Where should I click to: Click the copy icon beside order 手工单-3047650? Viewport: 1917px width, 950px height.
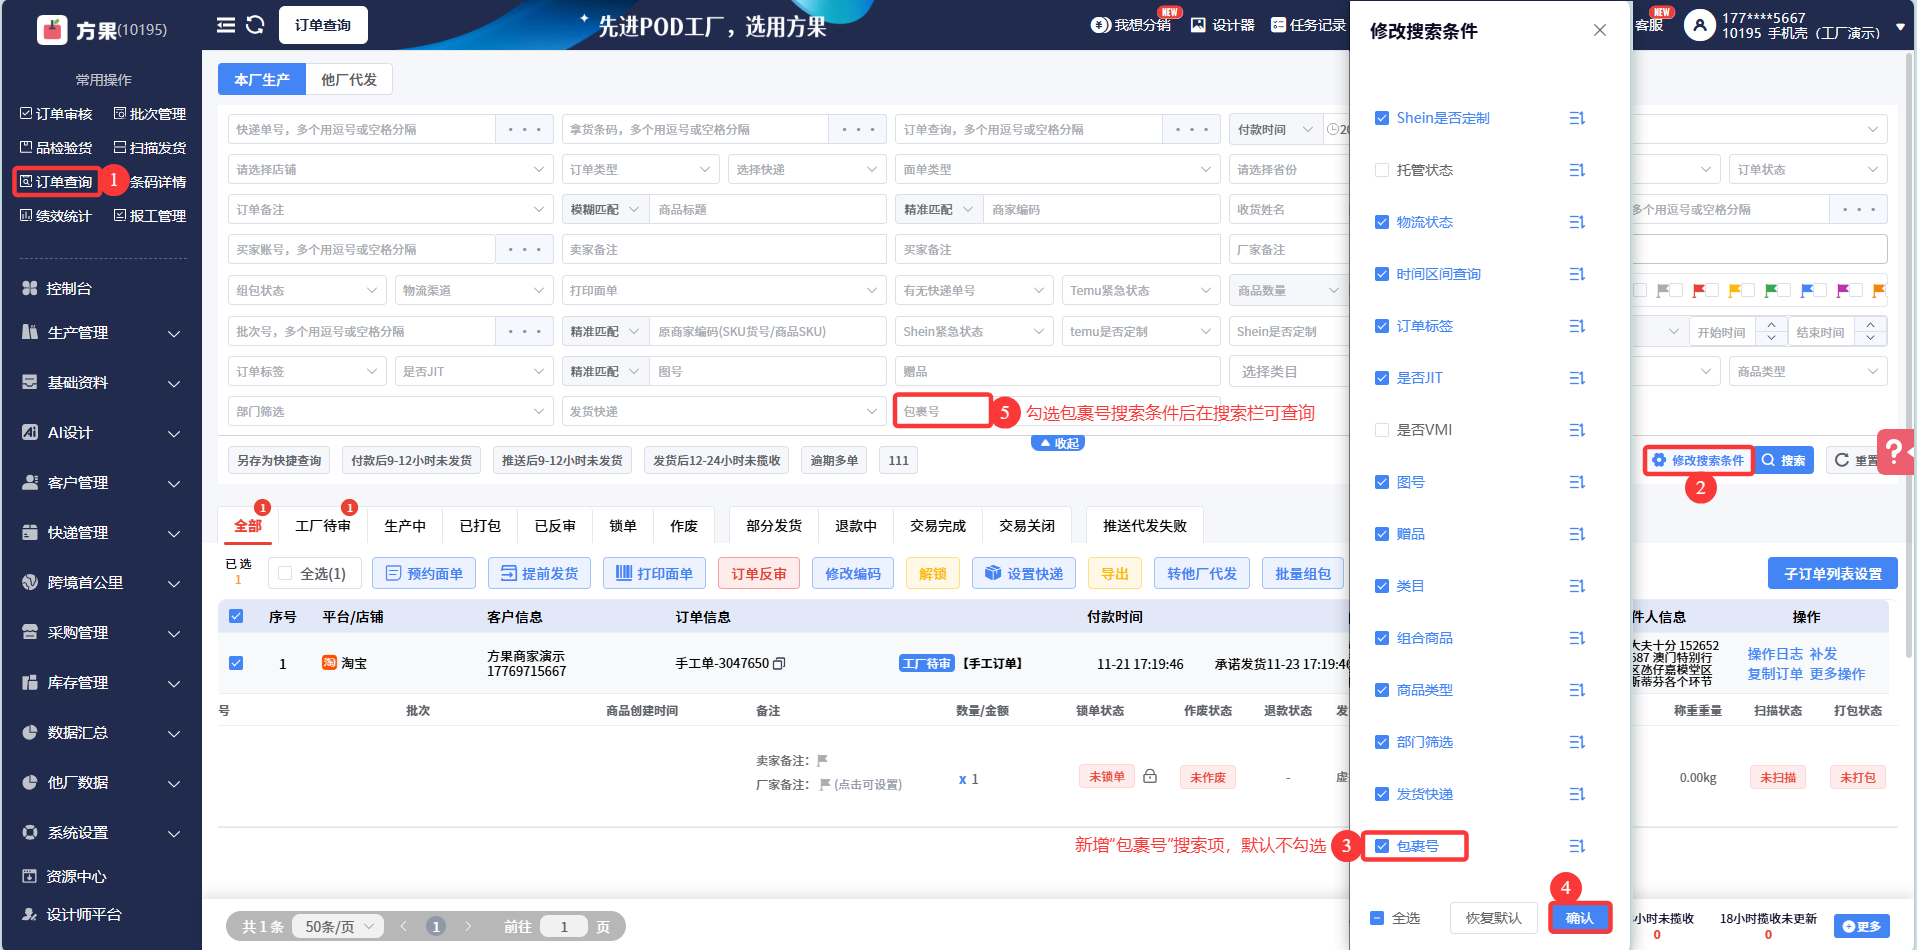tap(780, 664)
